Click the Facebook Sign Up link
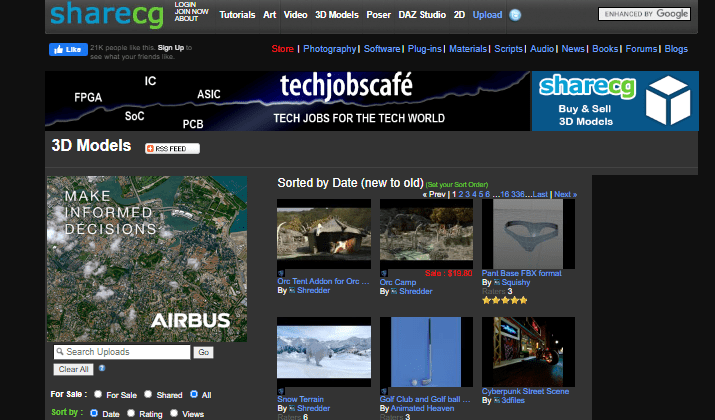 tap(171, 48)
